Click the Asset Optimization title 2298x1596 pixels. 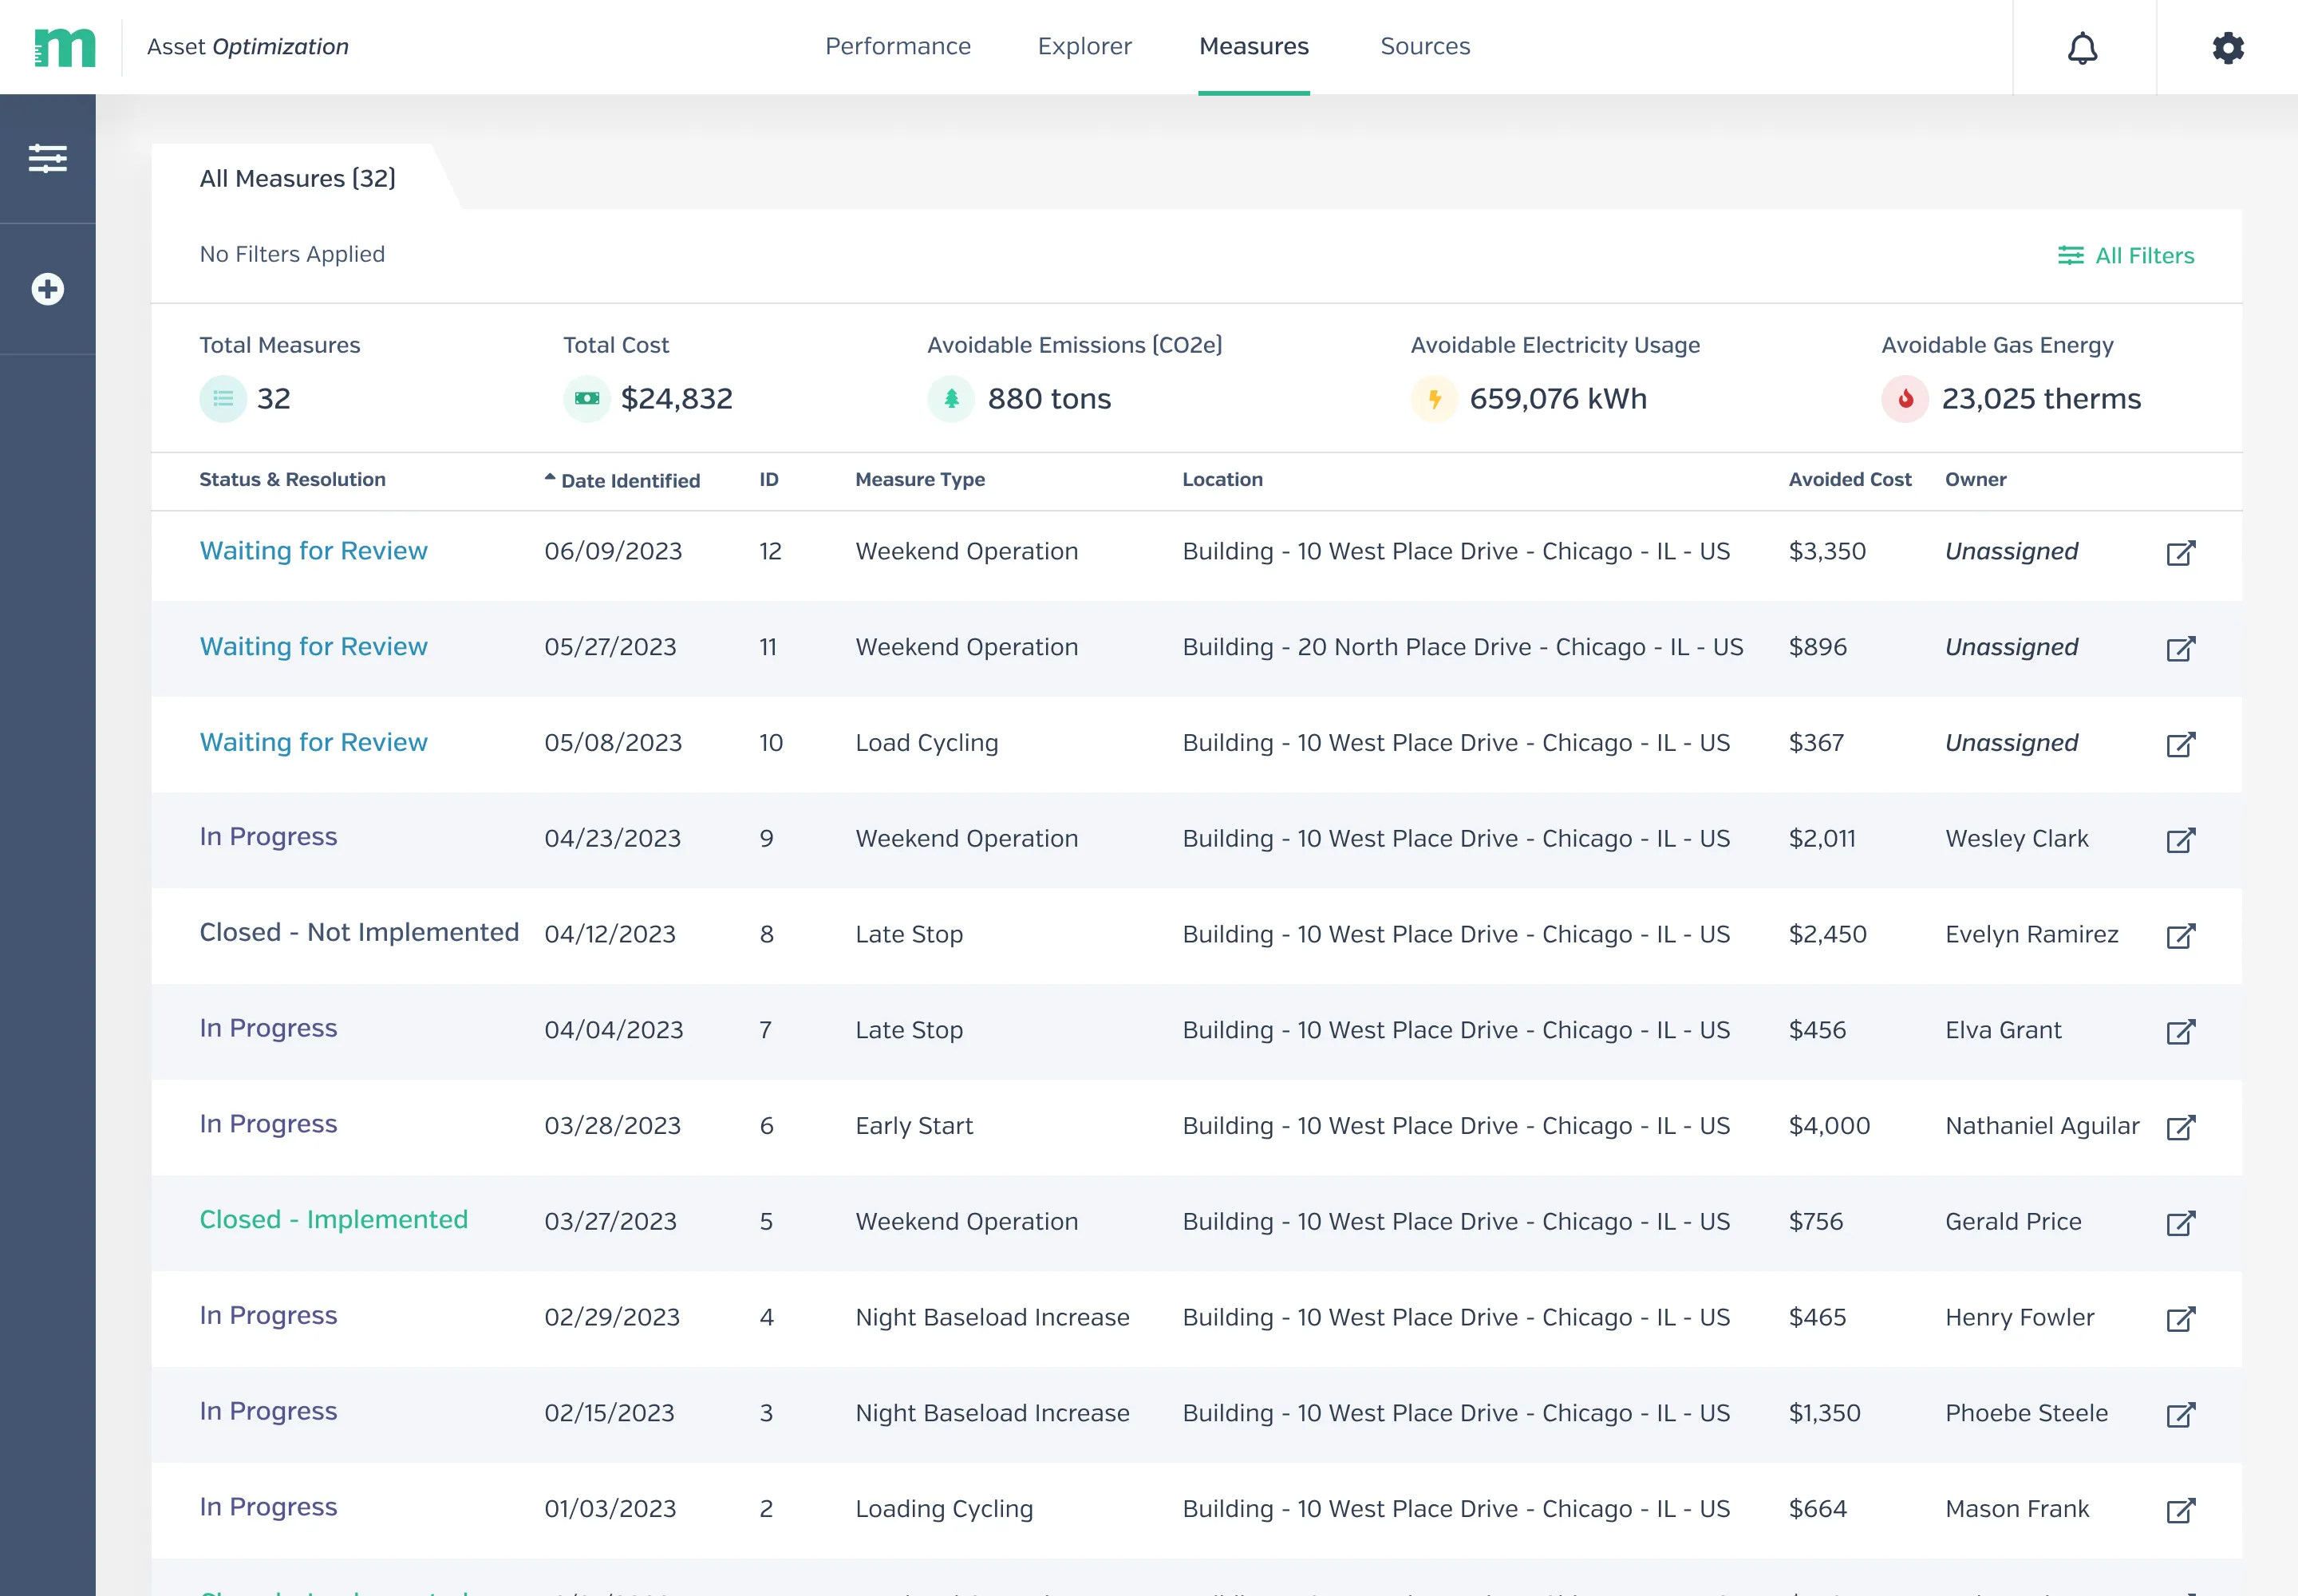[x=247, y=46]
